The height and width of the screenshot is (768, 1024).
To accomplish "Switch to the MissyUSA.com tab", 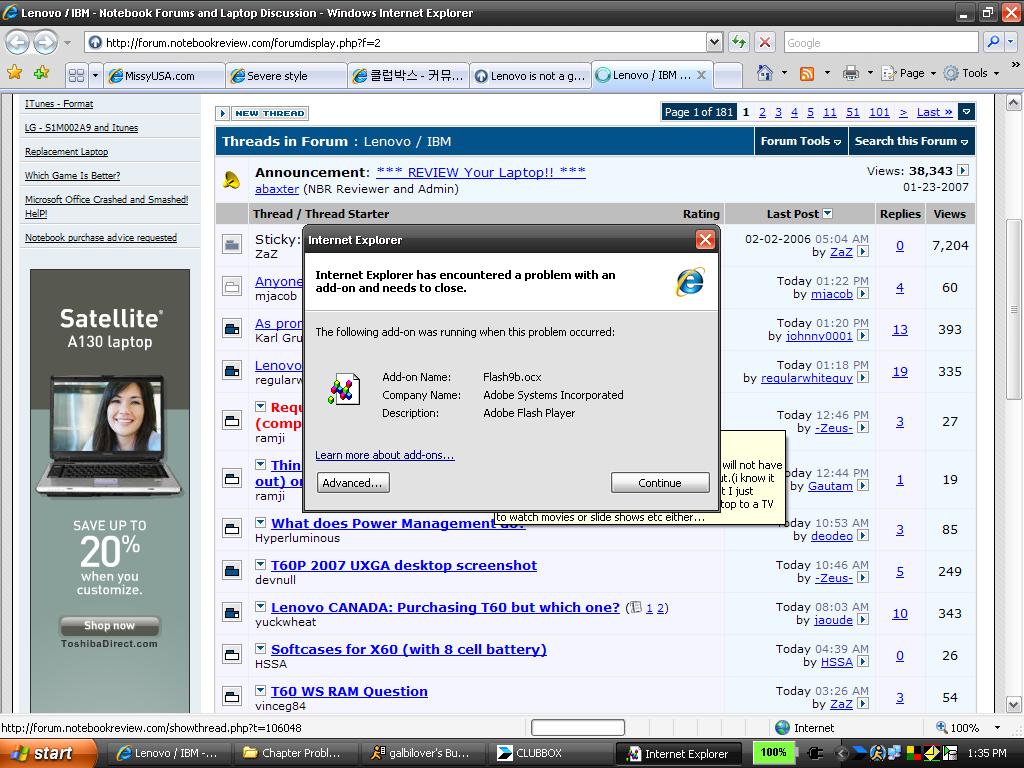I will tap(165, 76).
